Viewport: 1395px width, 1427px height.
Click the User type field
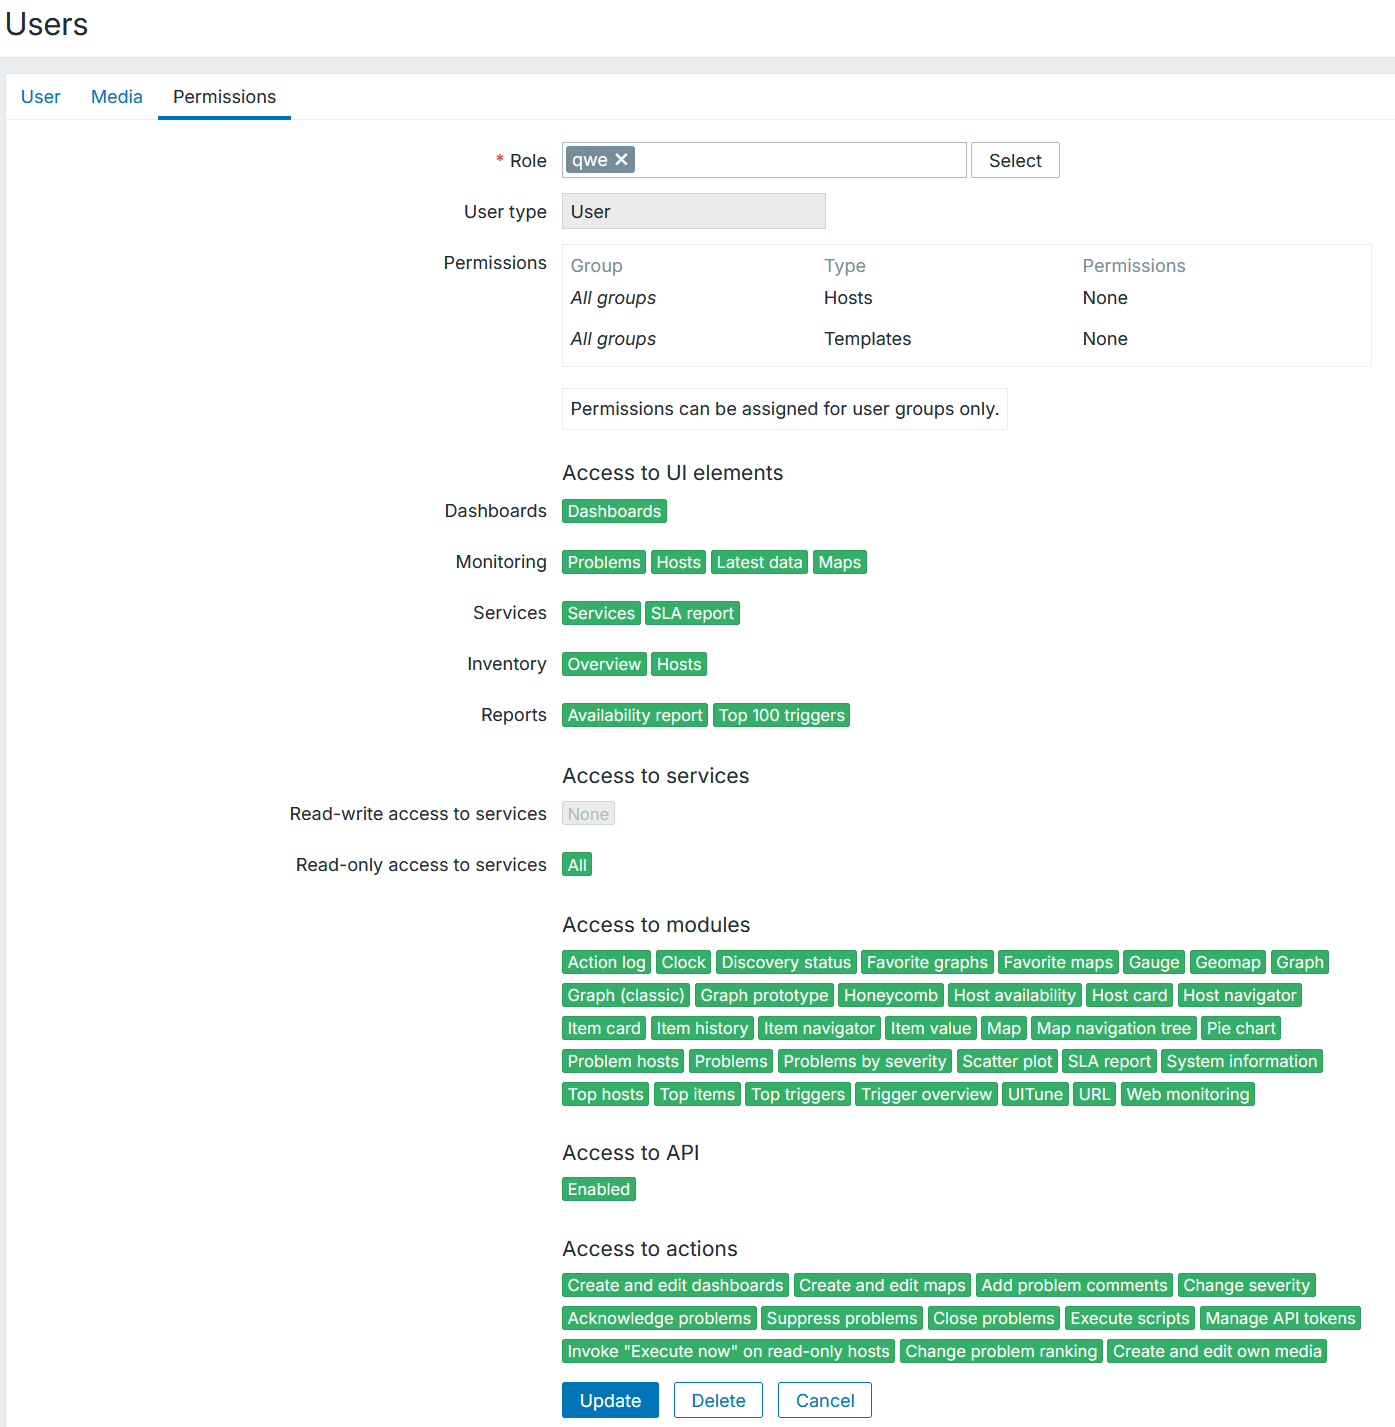tap(693, 212)
